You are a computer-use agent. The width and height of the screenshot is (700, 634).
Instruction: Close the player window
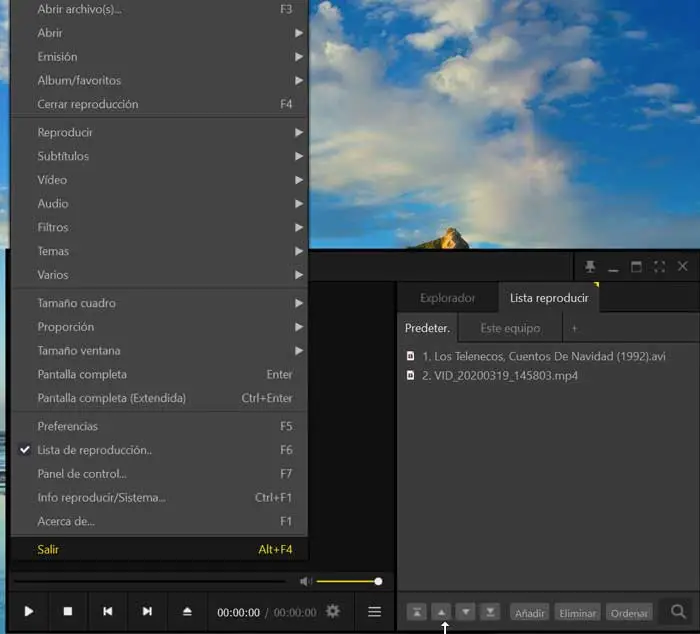[x=683, y=267]
